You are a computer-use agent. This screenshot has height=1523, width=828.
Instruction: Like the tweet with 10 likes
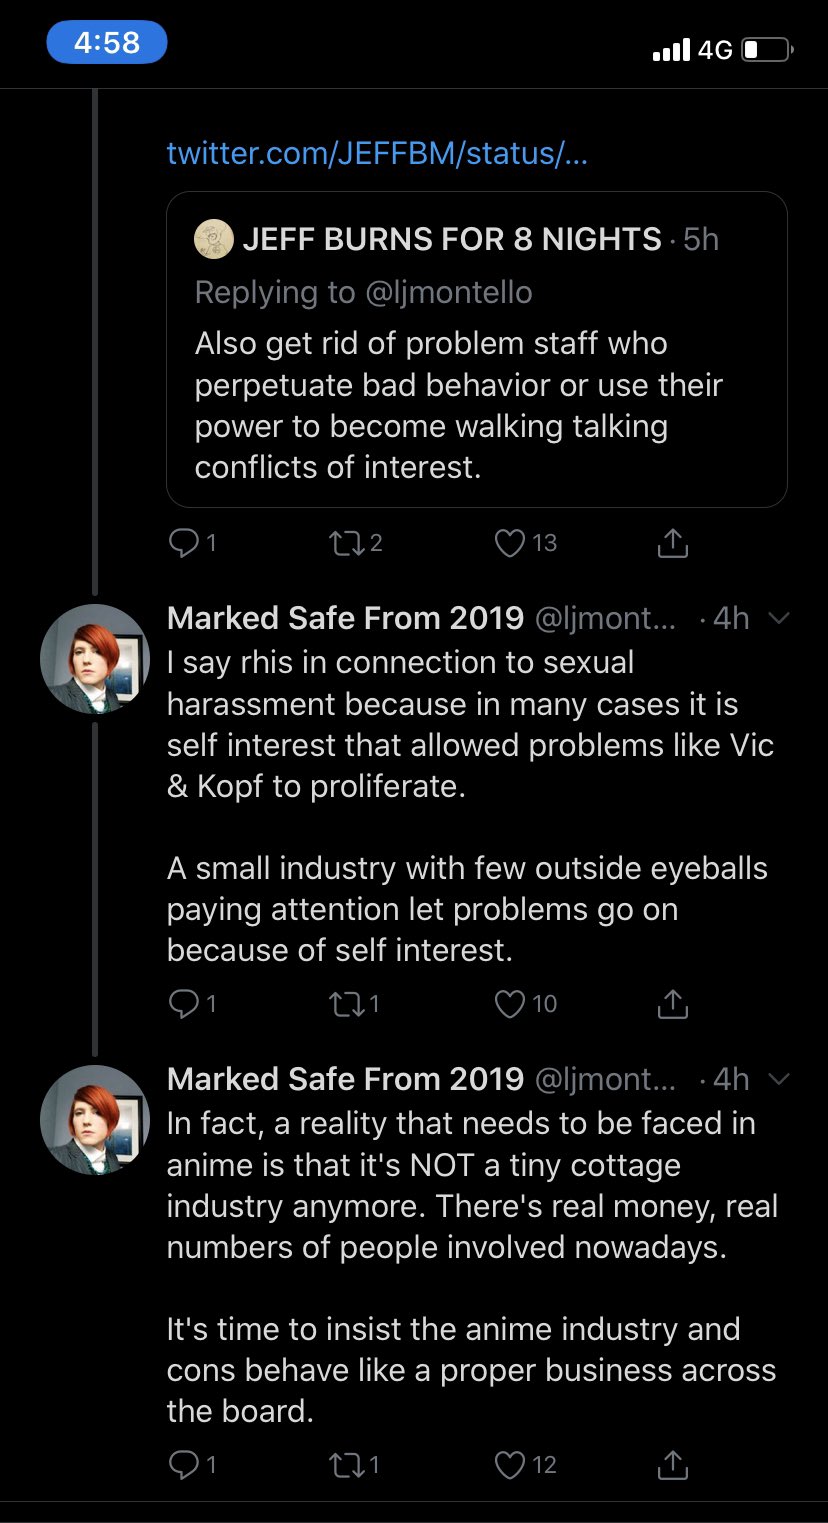pos(511,1004)
